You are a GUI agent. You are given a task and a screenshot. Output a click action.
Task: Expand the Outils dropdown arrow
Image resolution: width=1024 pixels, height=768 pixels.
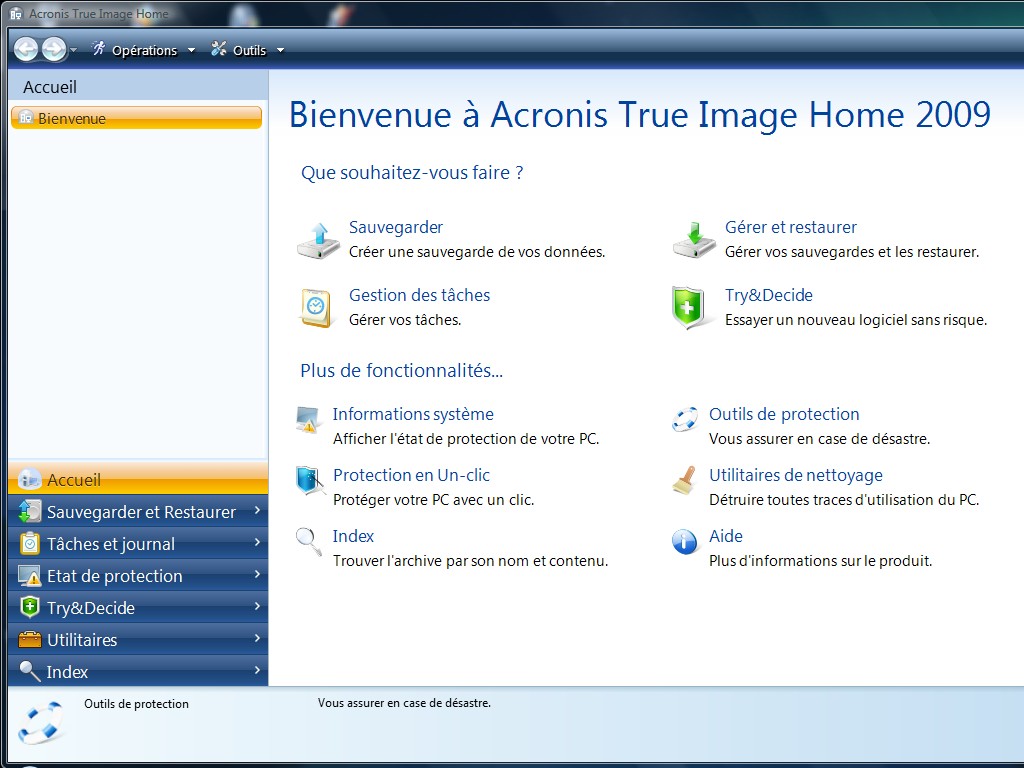point(280,50)
